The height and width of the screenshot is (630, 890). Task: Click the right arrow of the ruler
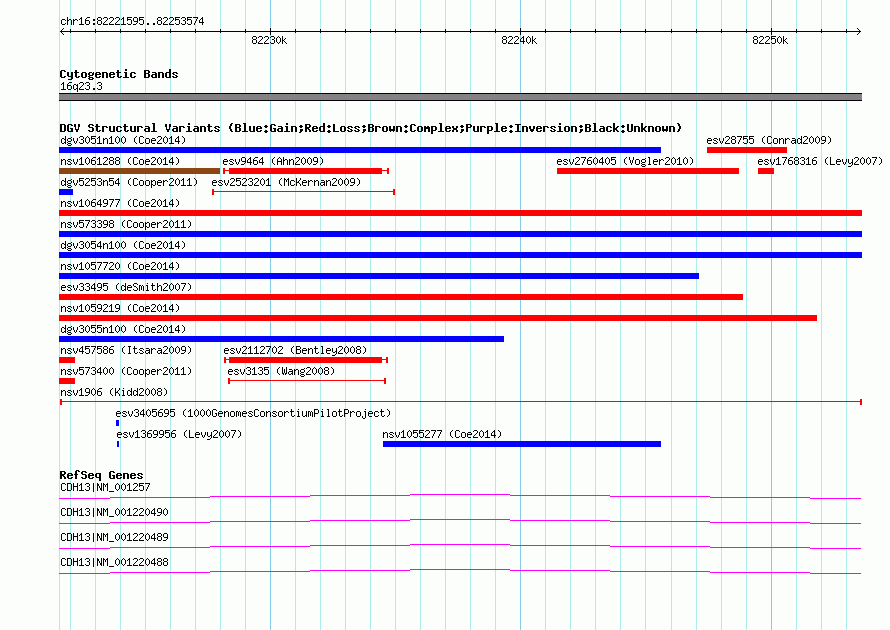pyautogui.click(x=859, y=32)
